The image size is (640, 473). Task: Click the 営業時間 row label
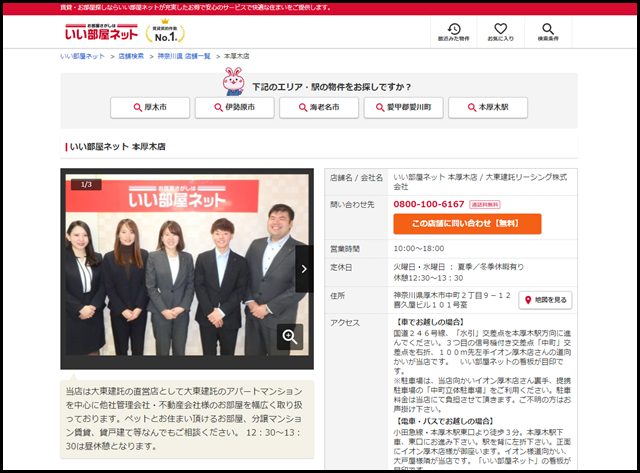[345, 249]
